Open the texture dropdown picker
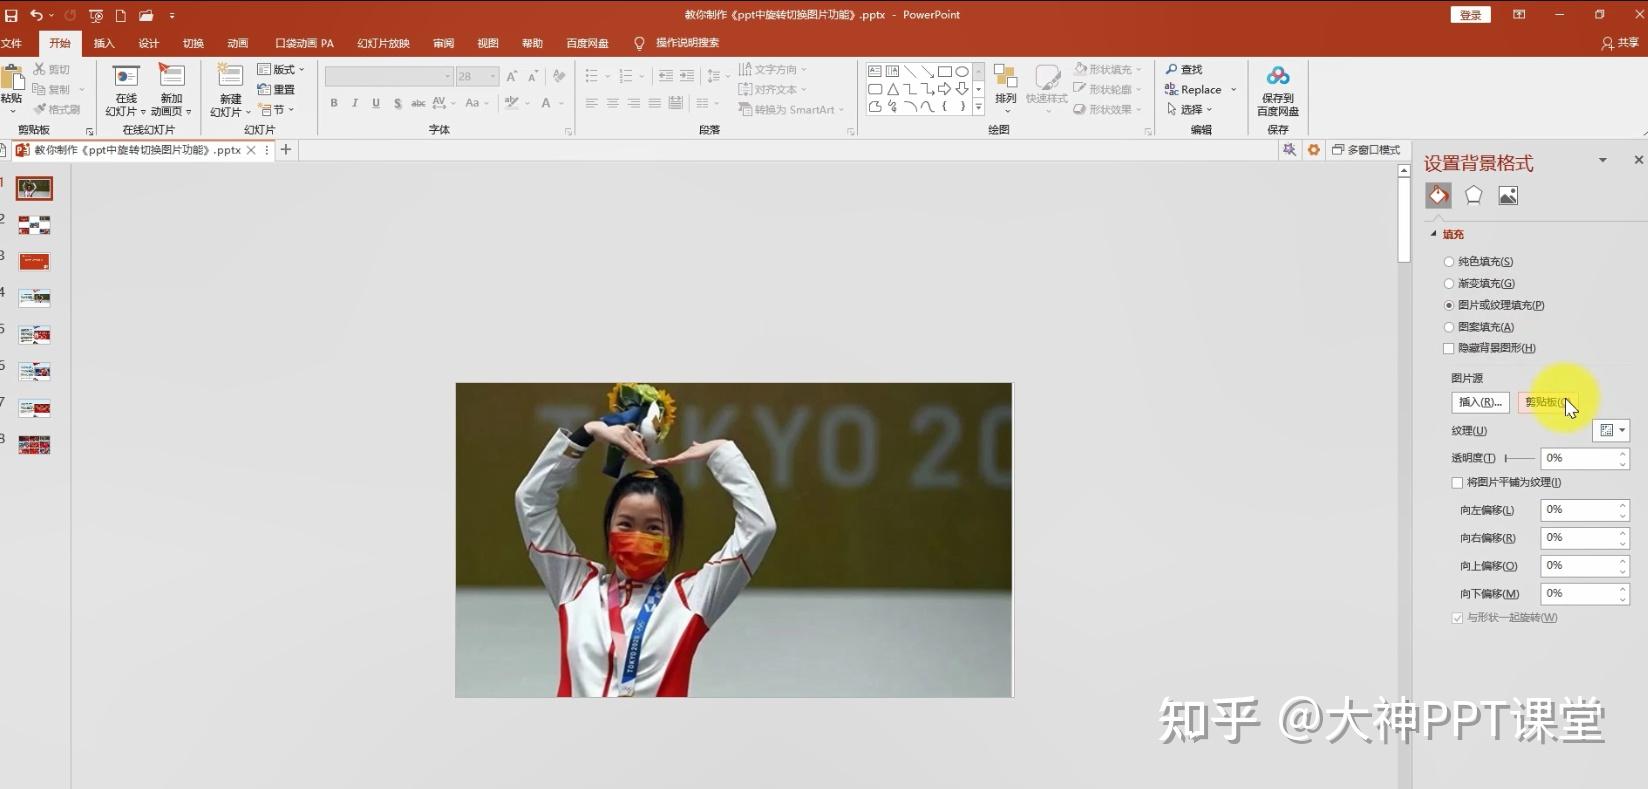1648x789 pixels. click(x=1611, y=431)
